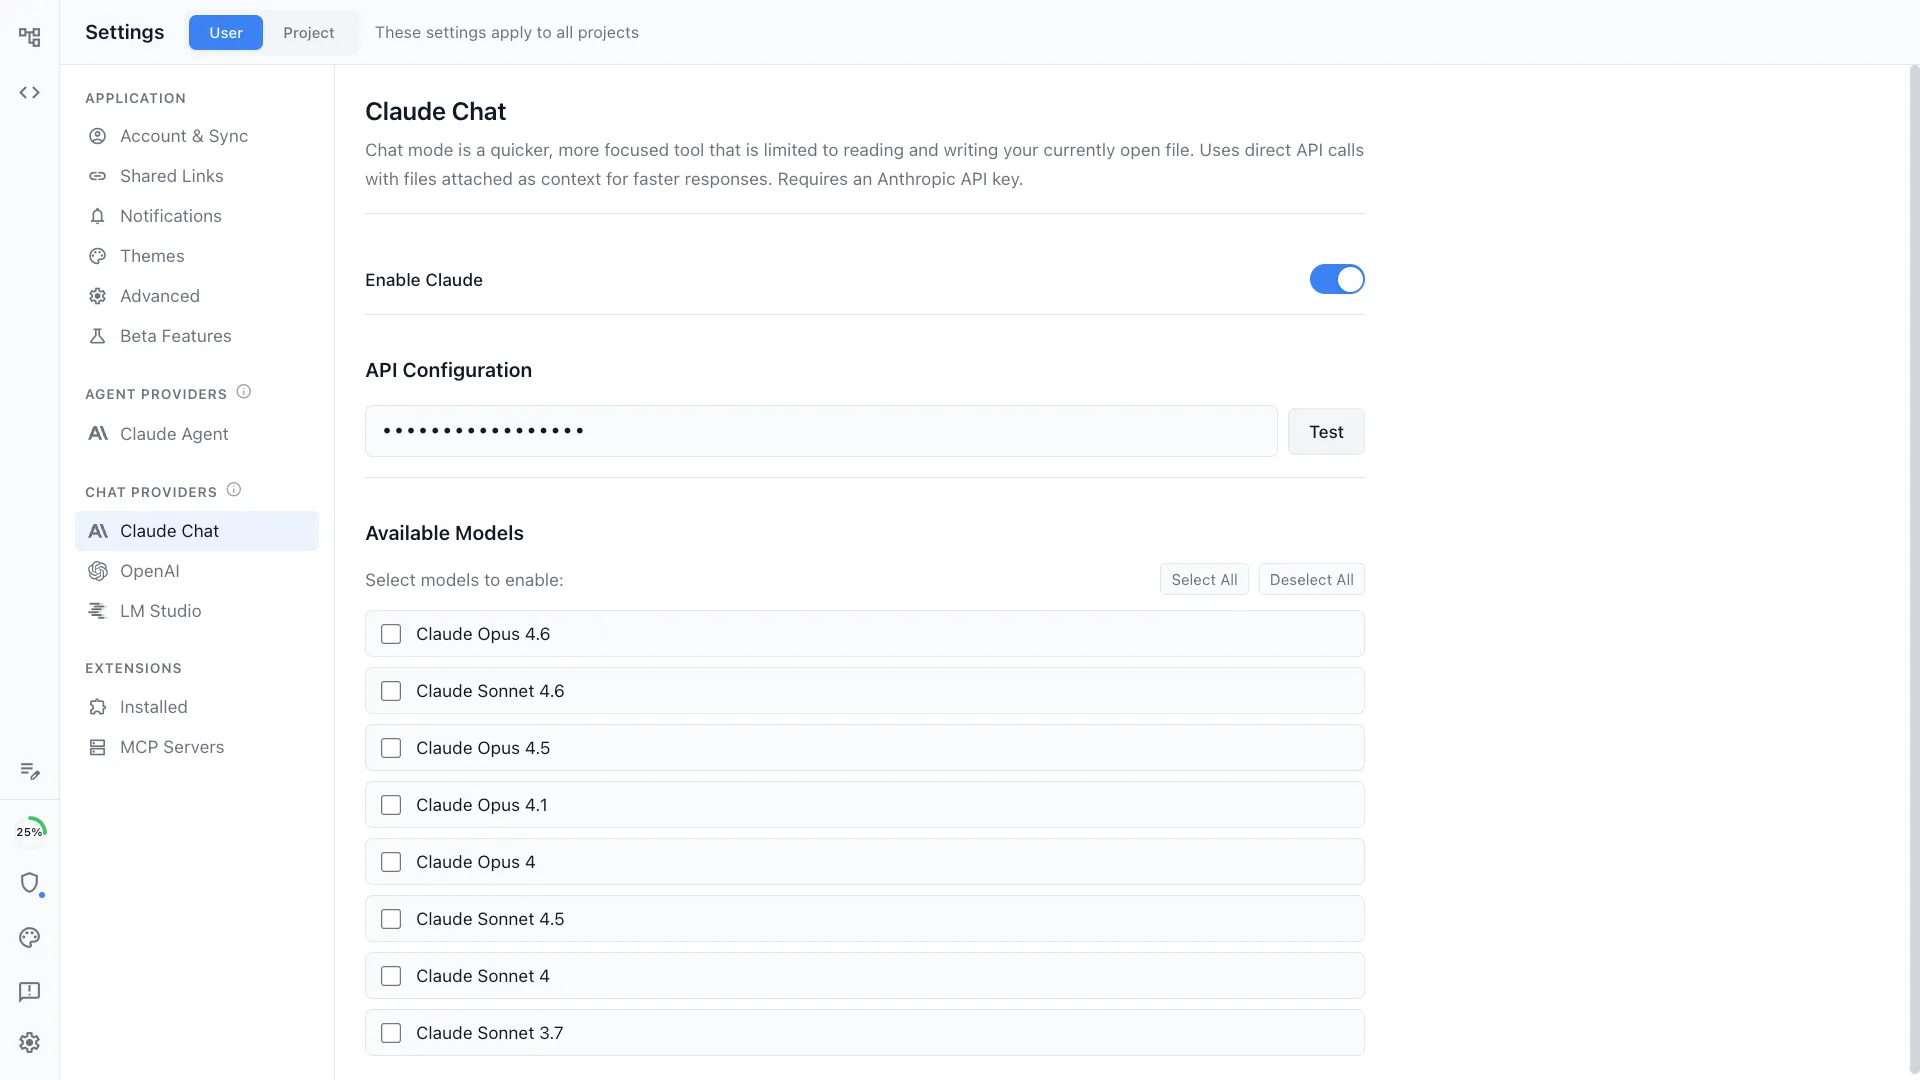Click the info icon beside Chat Providers
1920x1080 pixels.
tap(234, 490)
